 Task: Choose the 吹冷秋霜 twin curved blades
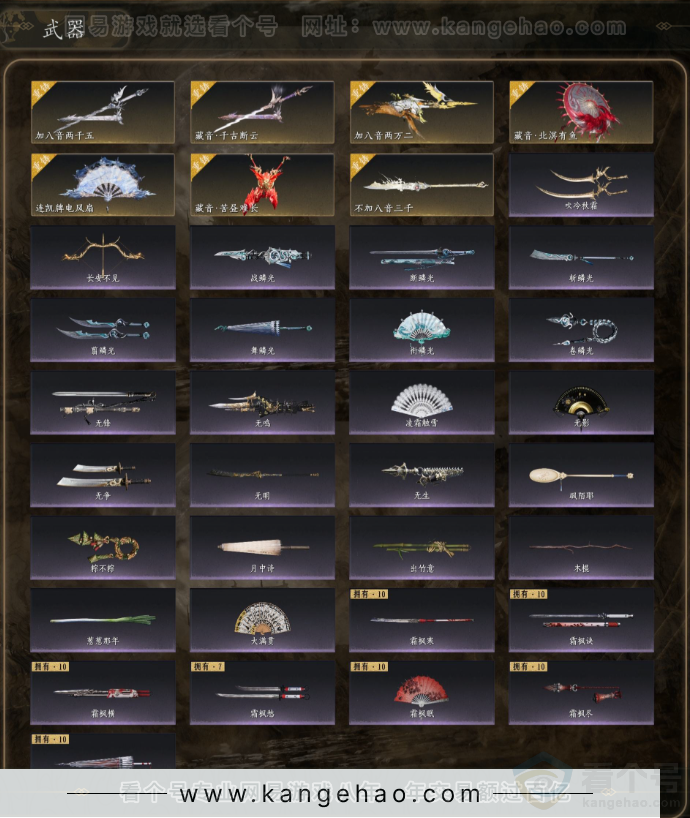(581, 185)
